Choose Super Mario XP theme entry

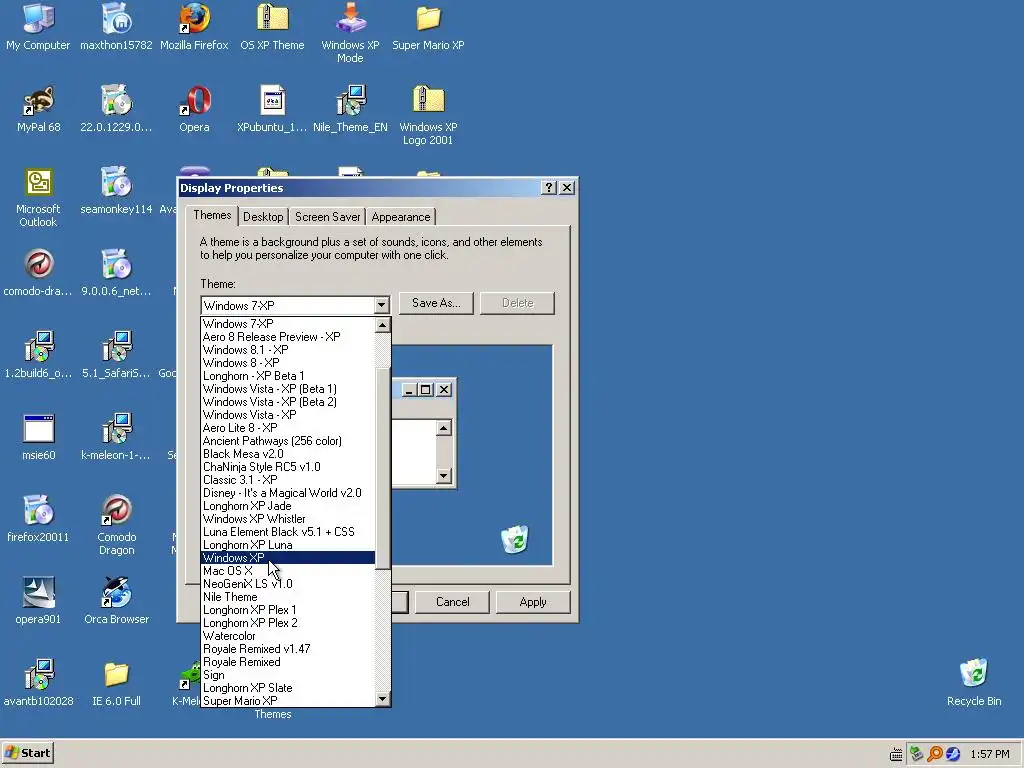[x=288, y=701]
